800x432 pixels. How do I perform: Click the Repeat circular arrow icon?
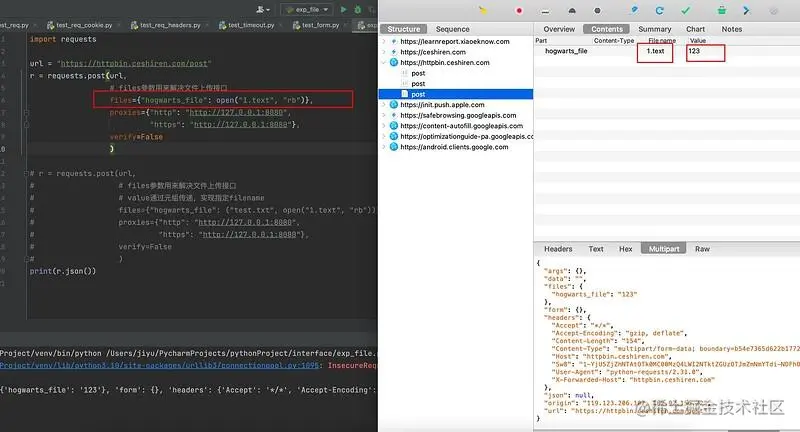pos(659,10)
